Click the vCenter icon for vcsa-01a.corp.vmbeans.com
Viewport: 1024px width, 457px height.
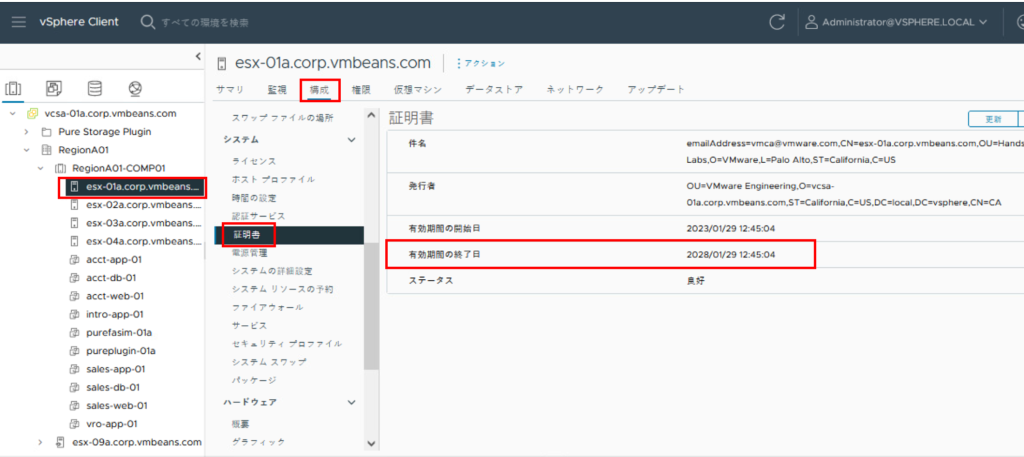(x=32, y=114)
